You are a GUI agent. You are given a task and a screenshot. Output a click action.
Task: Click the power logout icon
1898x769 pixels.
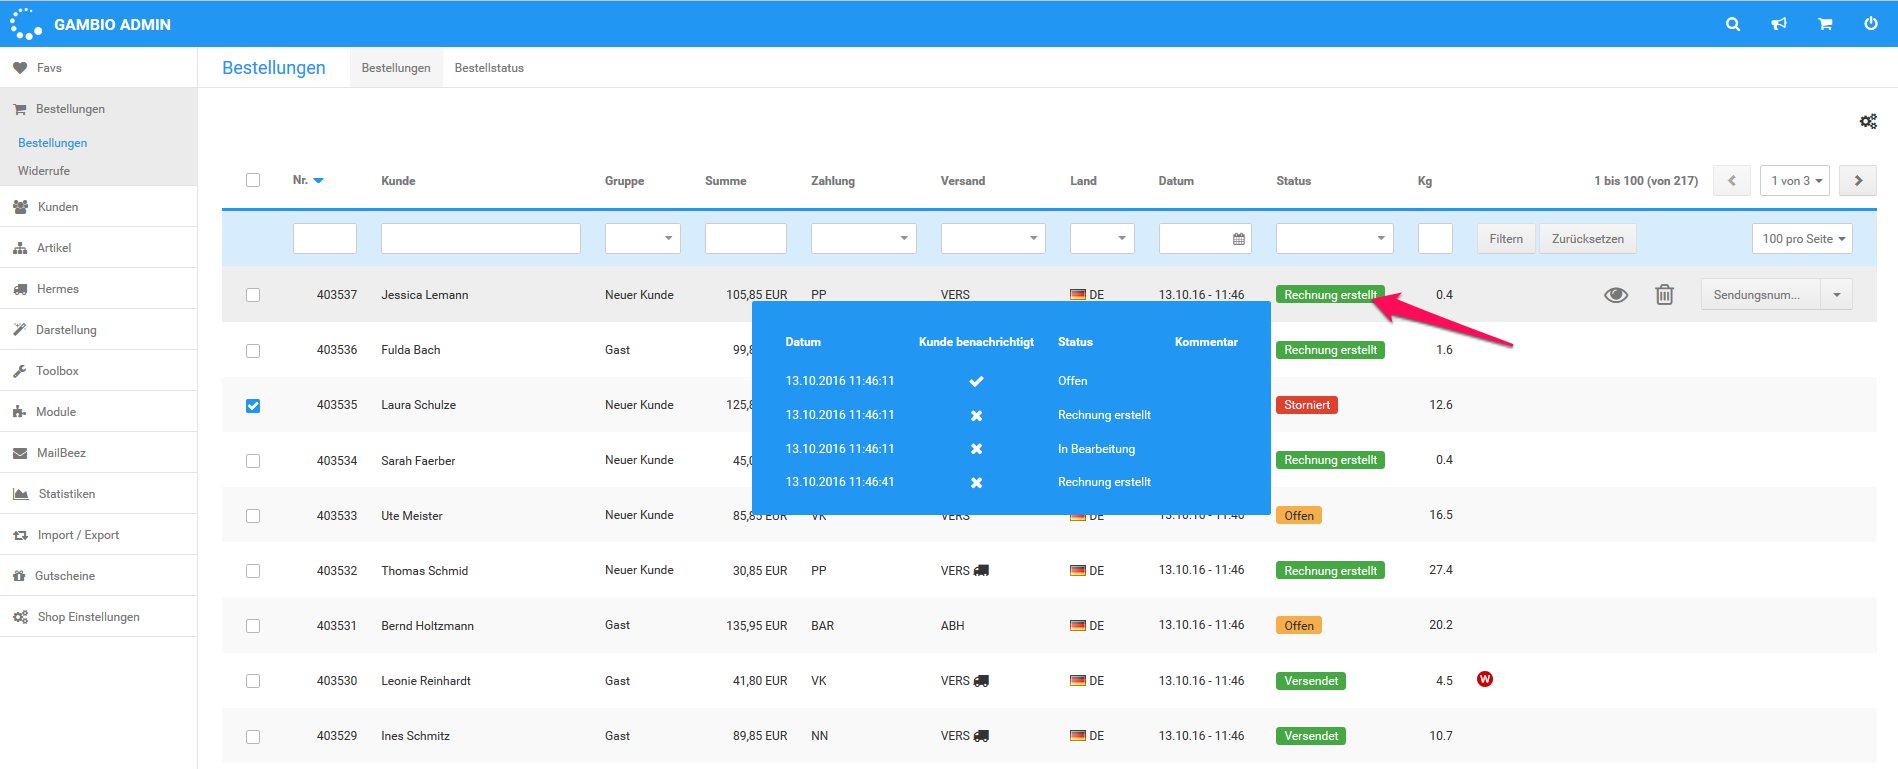[x=1870, y=24]
